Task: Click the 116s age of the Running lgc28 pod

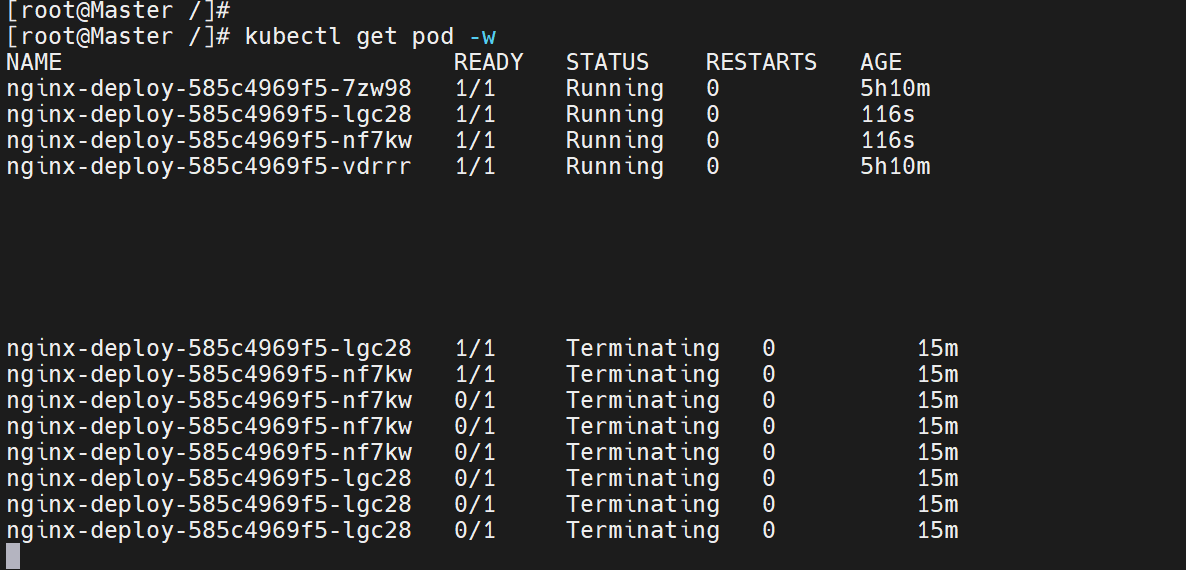Action: click(887, 114)
